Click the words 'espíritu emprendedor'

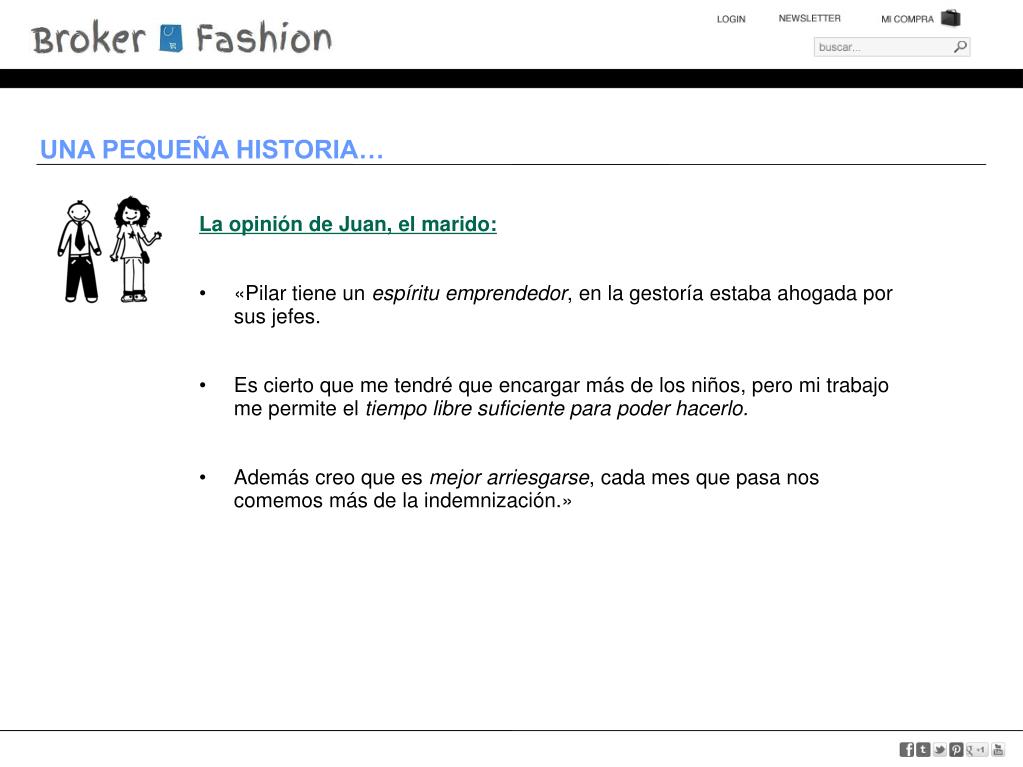tap(470, 293)
